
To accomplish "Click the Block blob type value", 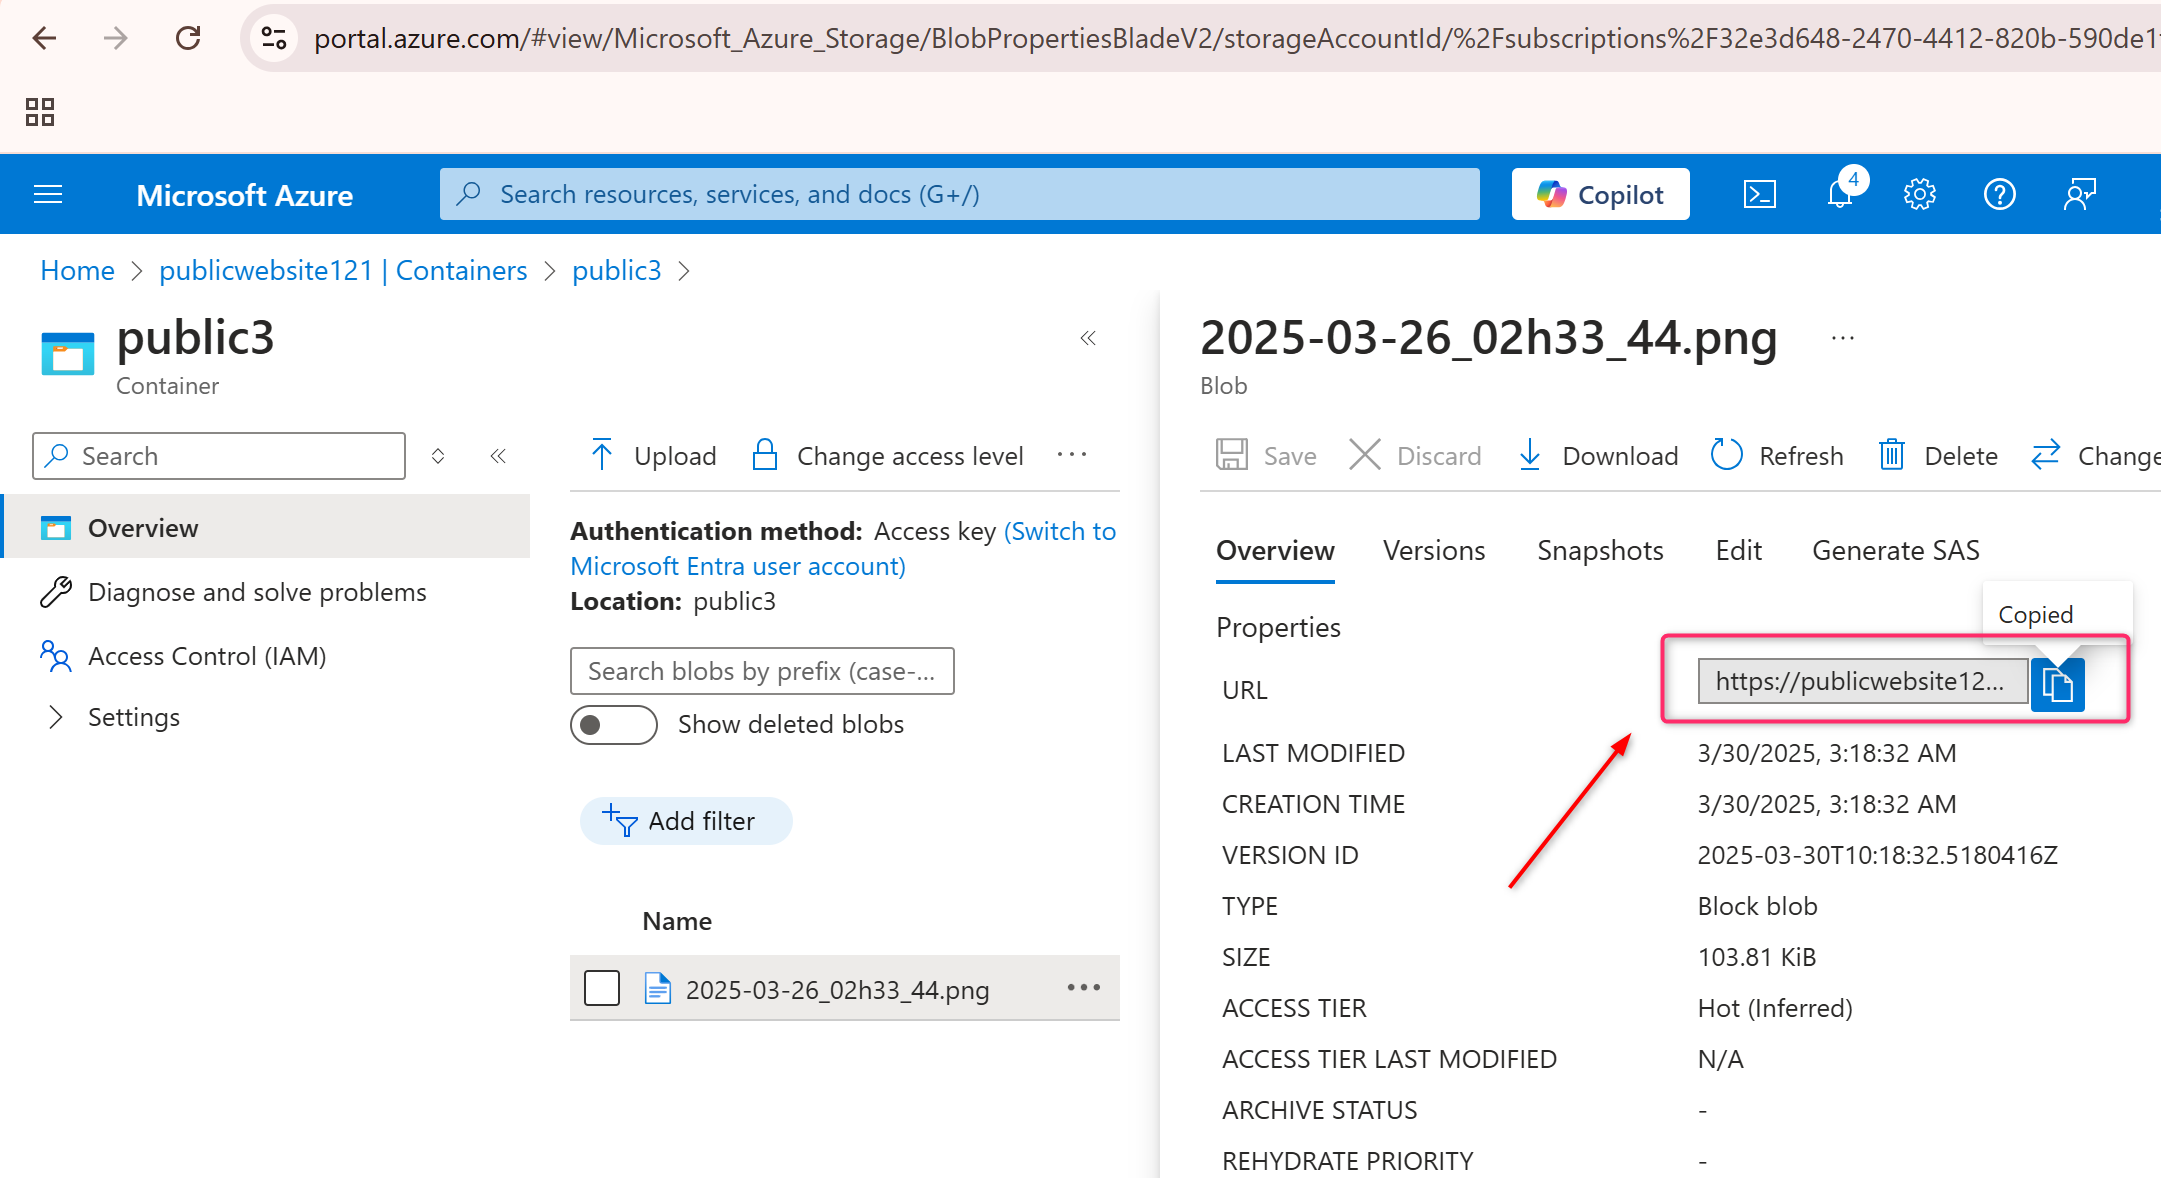I will tap(1757, 906).
